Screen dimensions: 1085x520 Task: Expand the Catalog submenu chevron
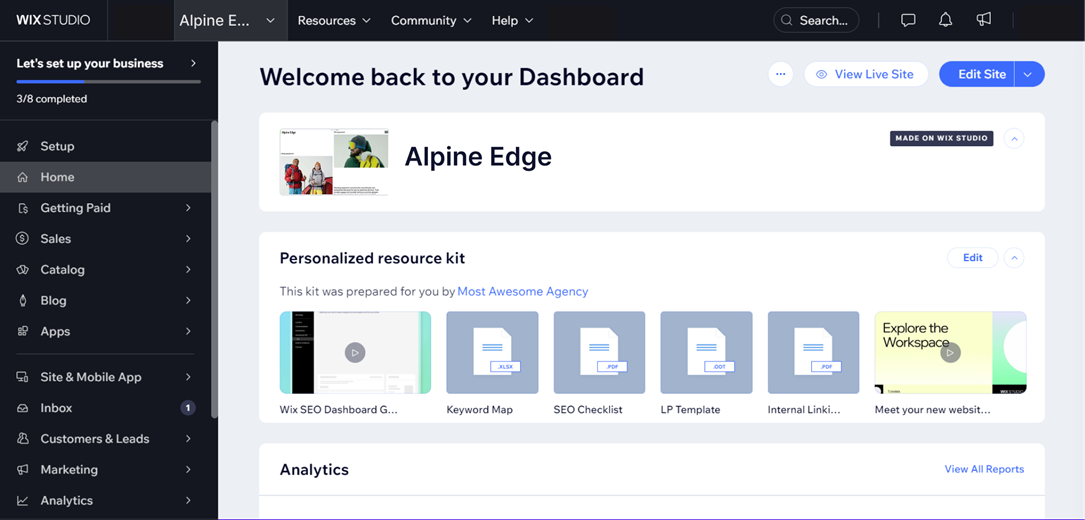(188, 269)
